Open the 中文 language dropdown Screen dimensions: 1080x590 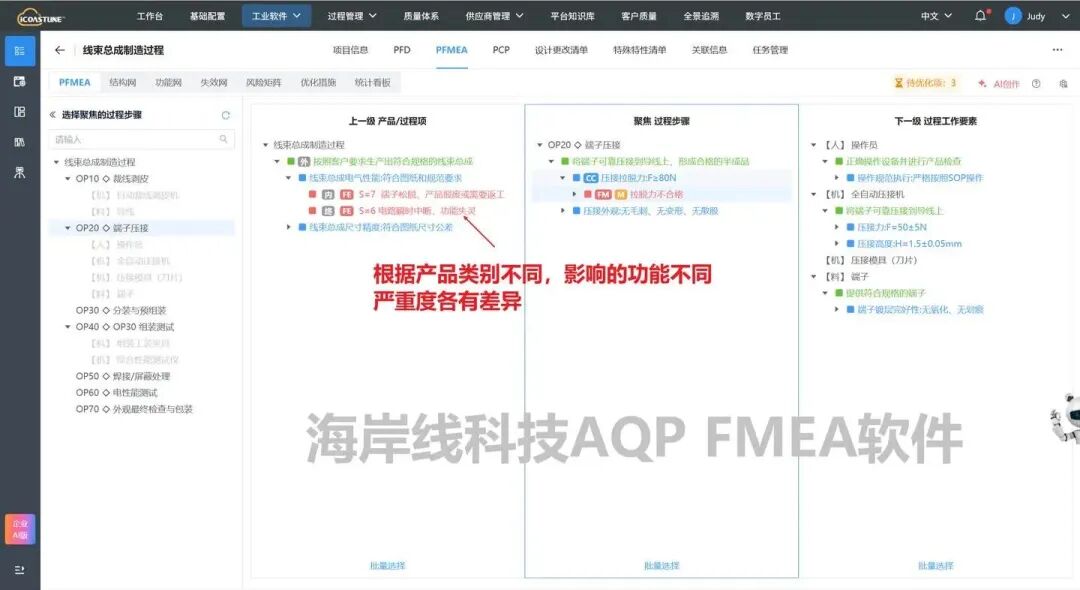click(936, 16)
